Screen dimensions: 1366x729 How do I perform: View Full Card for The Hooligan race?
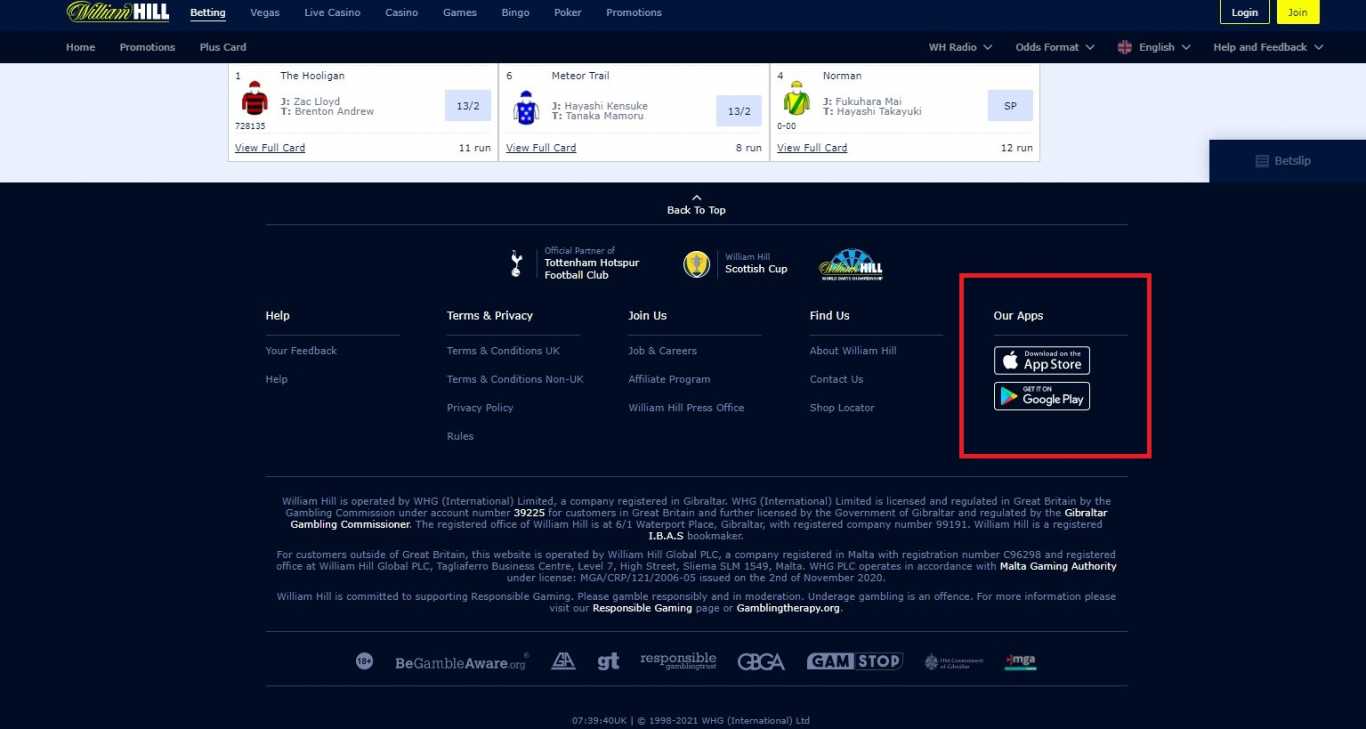[x=270, y=148]
